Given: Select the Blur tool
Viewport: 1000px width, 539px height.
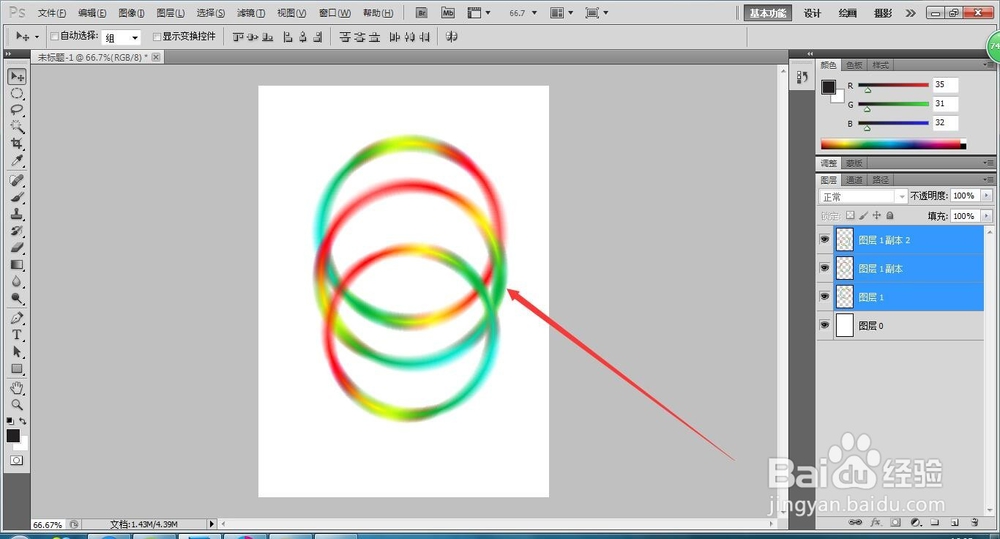Looking at the screenshot, I should click(x=17, y=281).
